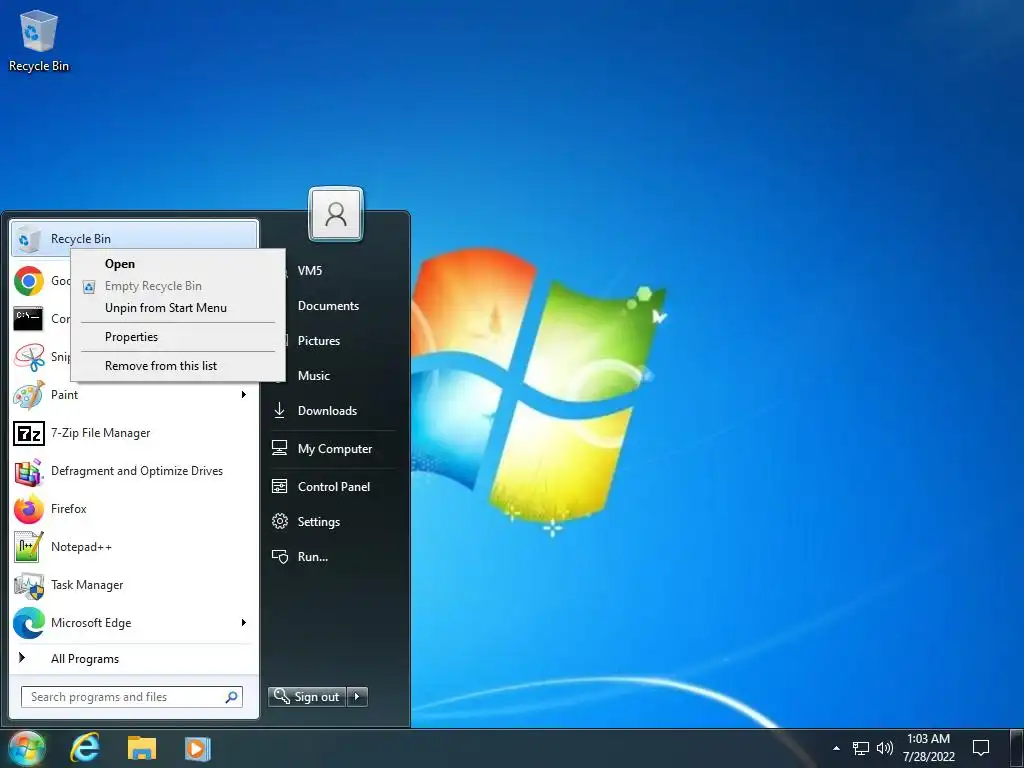Click the Task Manager label
The width and height of the screenshot is (1024, 768).
point(87,585)
